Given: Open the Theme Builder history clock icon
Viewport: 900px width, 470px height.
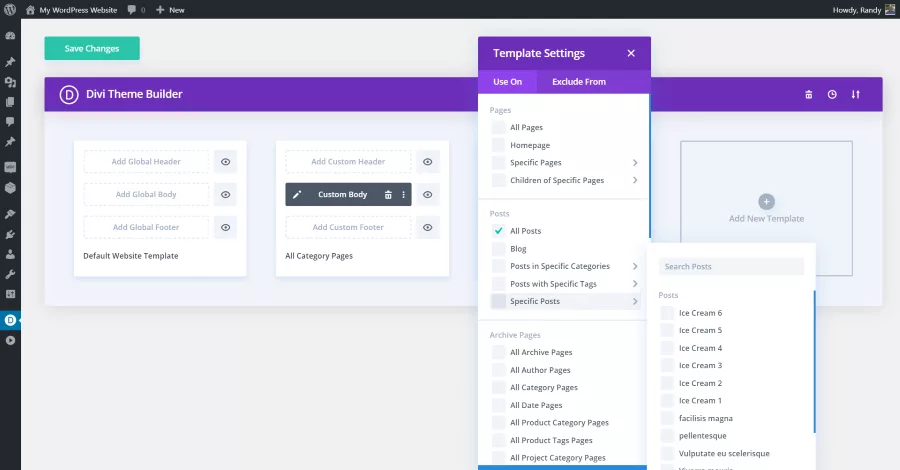Looking at the screenshot, I should [832, 95].
